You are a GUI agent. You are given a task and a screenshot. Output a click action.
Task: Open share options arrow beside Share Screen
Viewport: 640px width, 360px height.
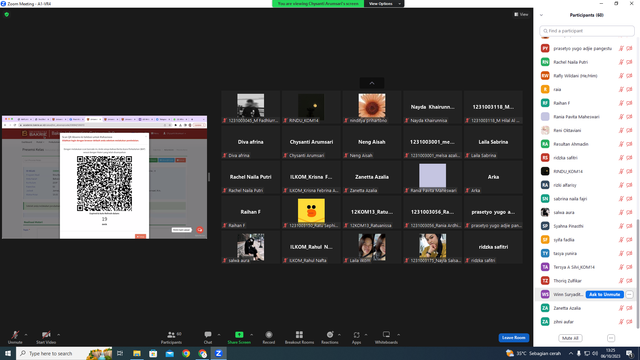point(251,335)
